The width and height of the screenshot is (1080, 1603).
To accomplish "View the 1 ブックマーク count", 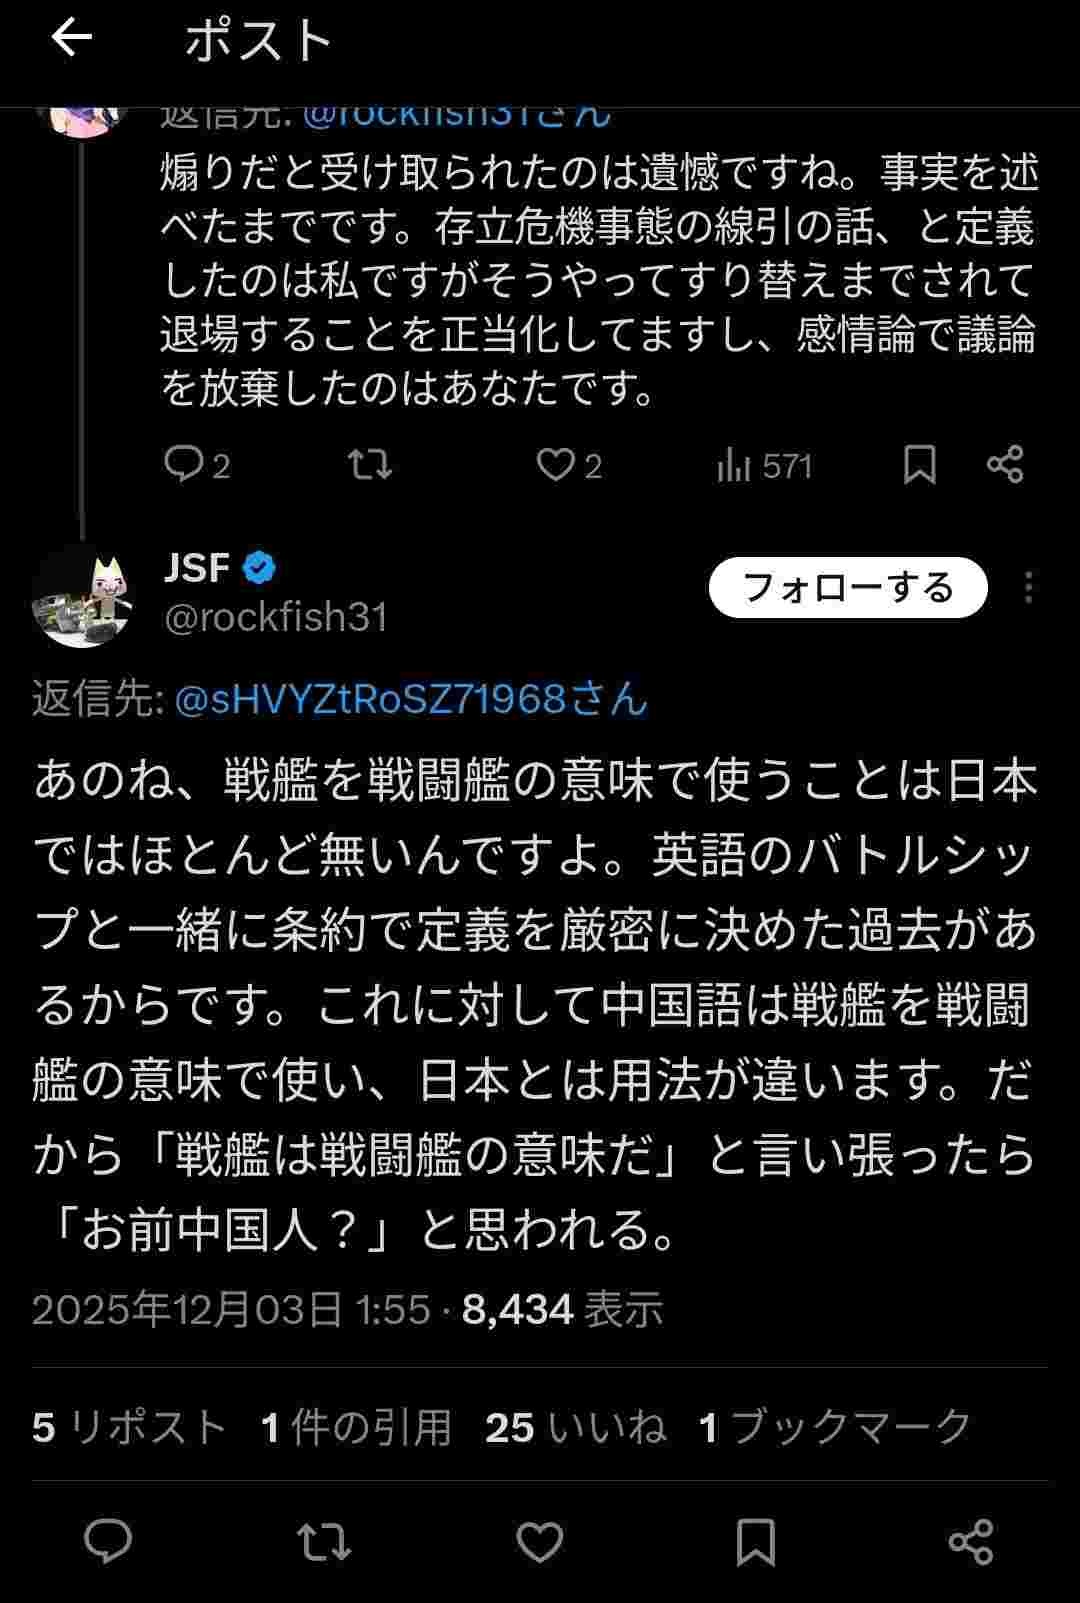I will (x=835, y=1427).
